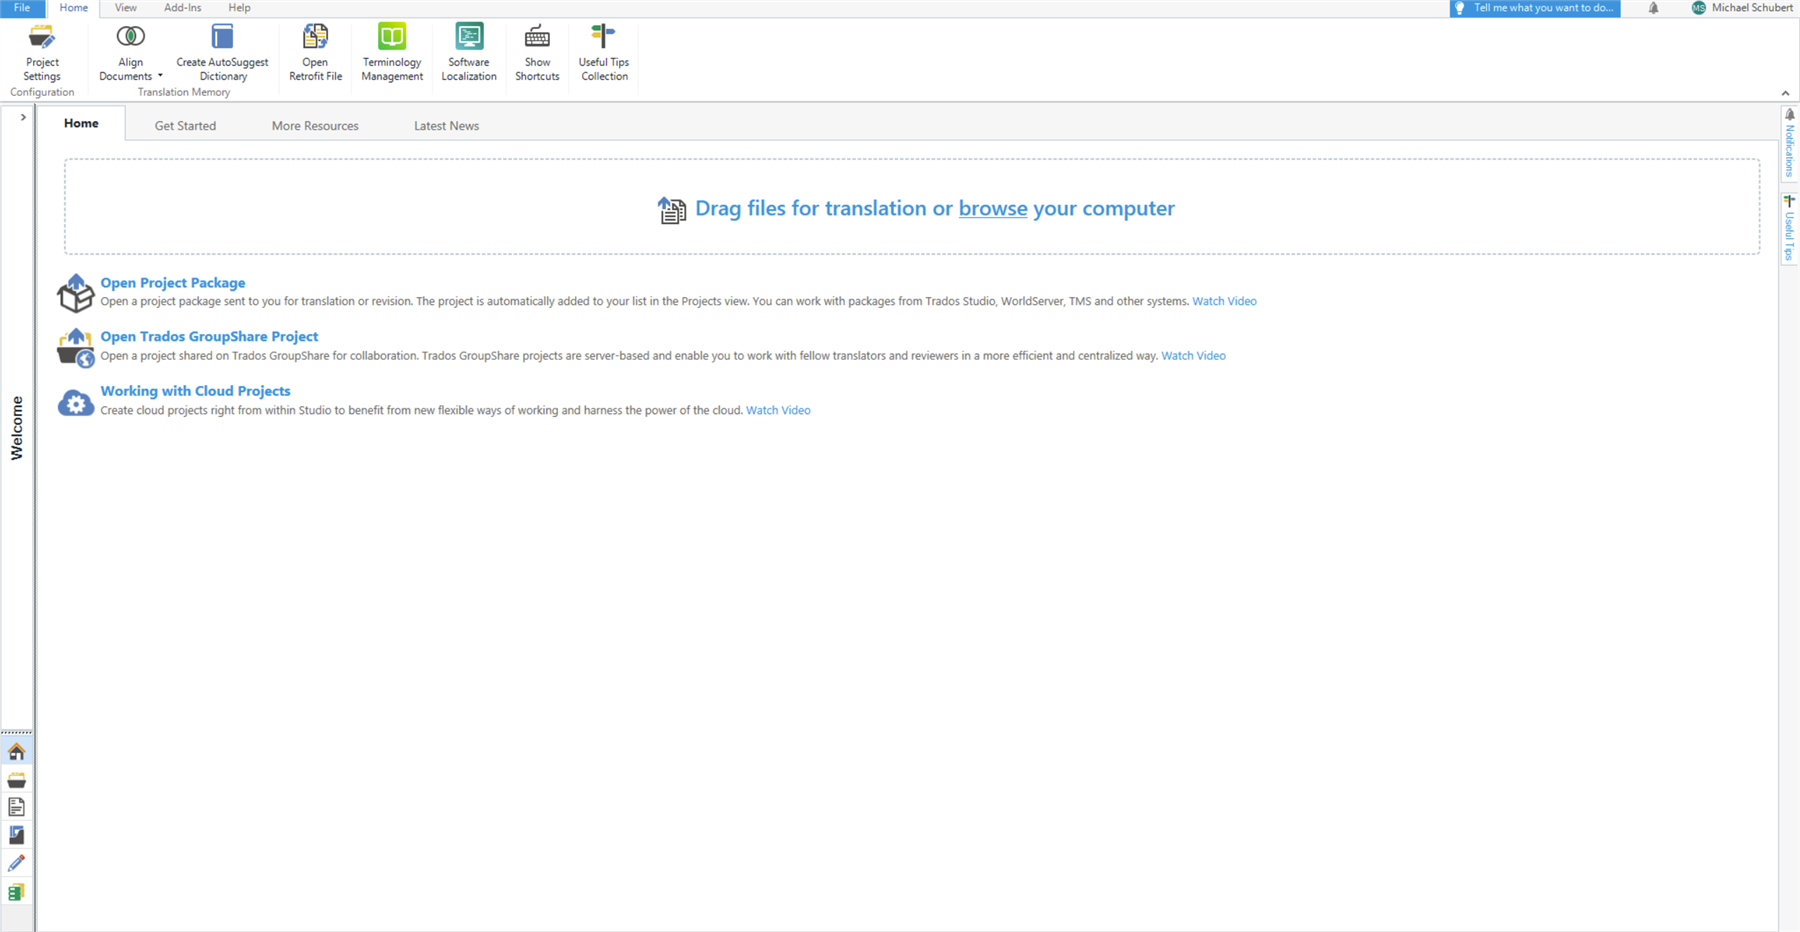Viewport: 1800px width, 932px height.
Task: Open the More Resources tab
Action: [315, 126]
